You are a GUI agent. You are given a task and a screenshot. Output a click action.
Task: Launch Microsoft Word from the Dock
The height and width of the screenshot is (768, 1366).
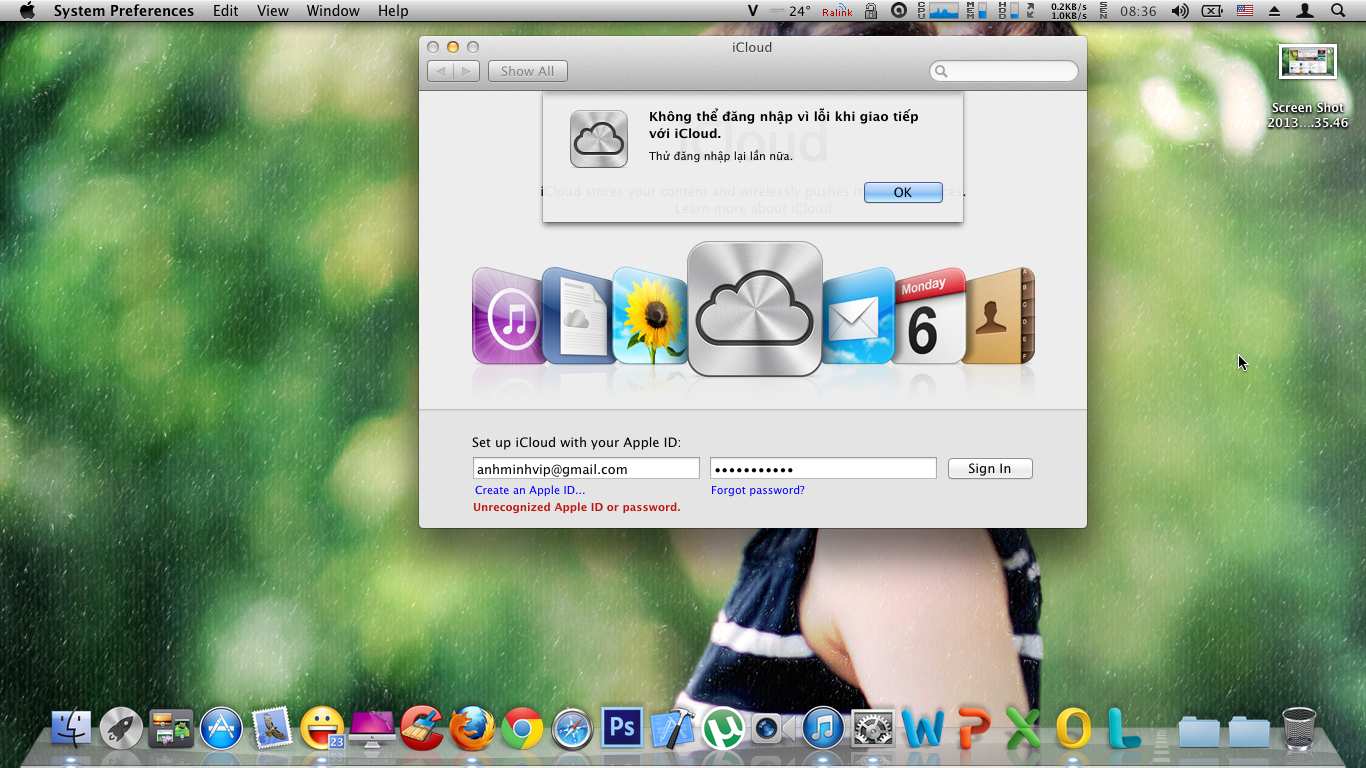tap(923, 729)
